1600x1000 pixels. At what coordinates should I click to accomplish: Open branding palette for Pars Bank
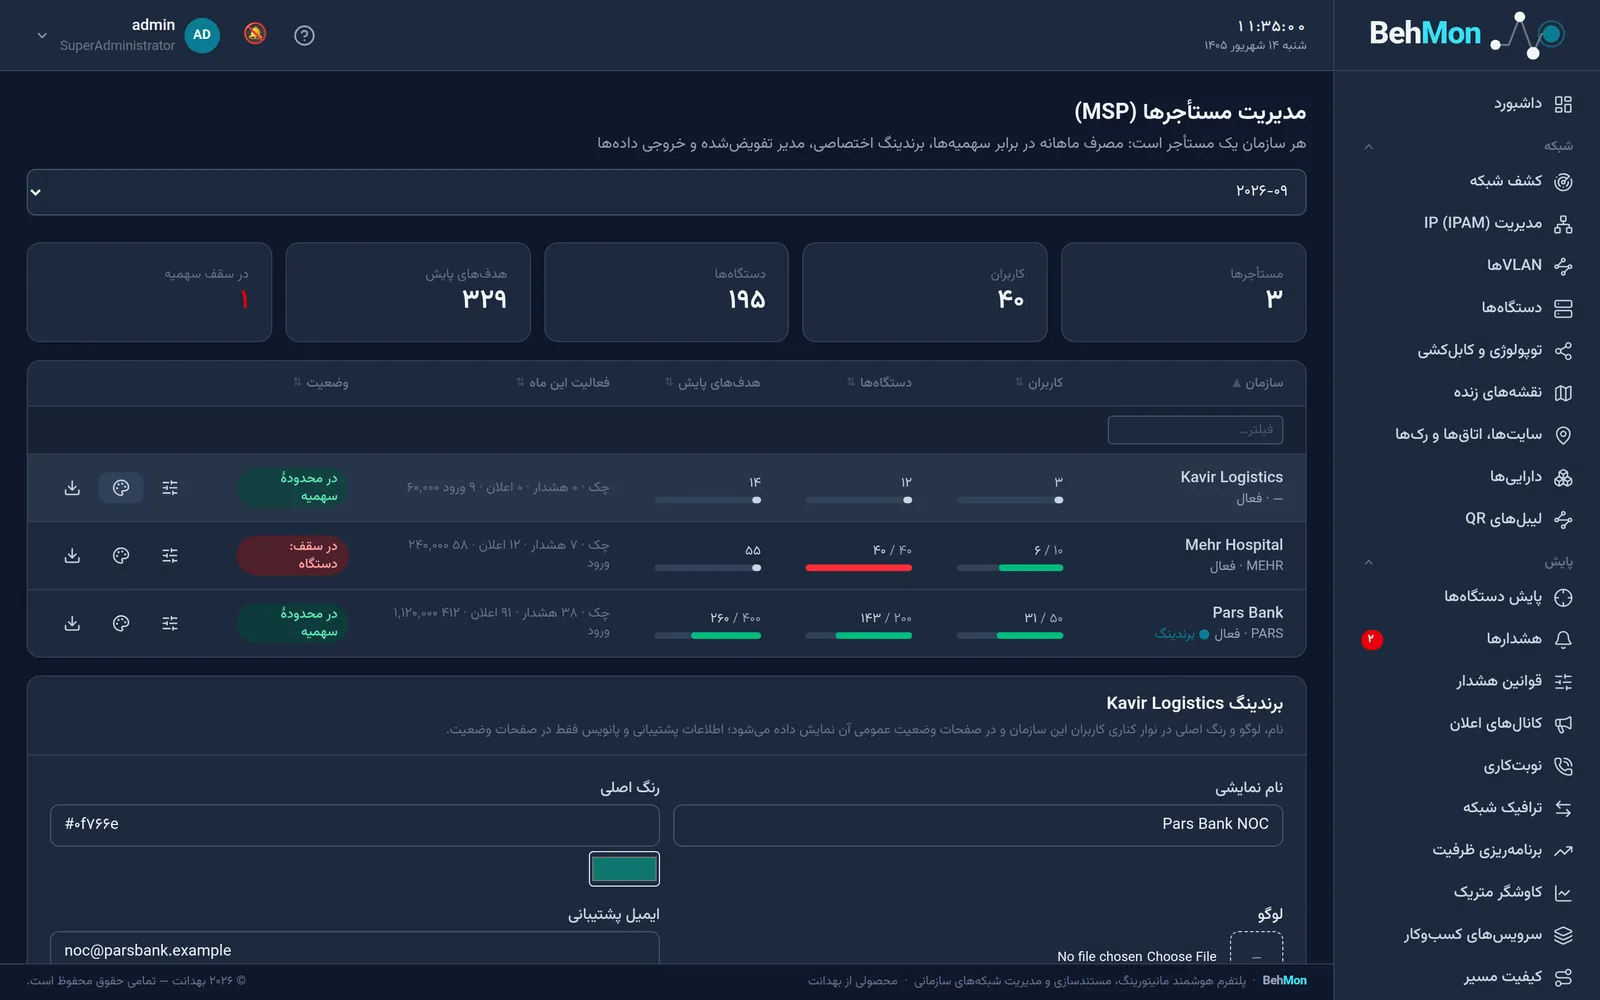point(121,624)
